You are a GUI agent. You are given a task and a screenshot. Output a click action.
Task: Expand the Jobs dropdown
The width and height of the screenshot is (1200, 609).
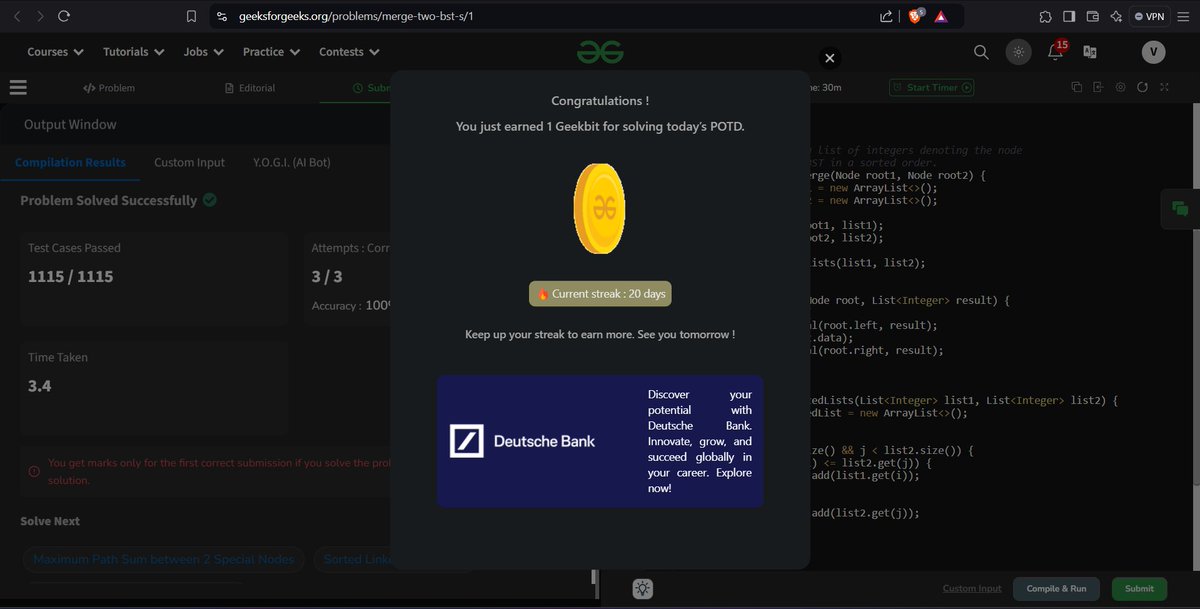pyautogui.click(x=203, y=52)
